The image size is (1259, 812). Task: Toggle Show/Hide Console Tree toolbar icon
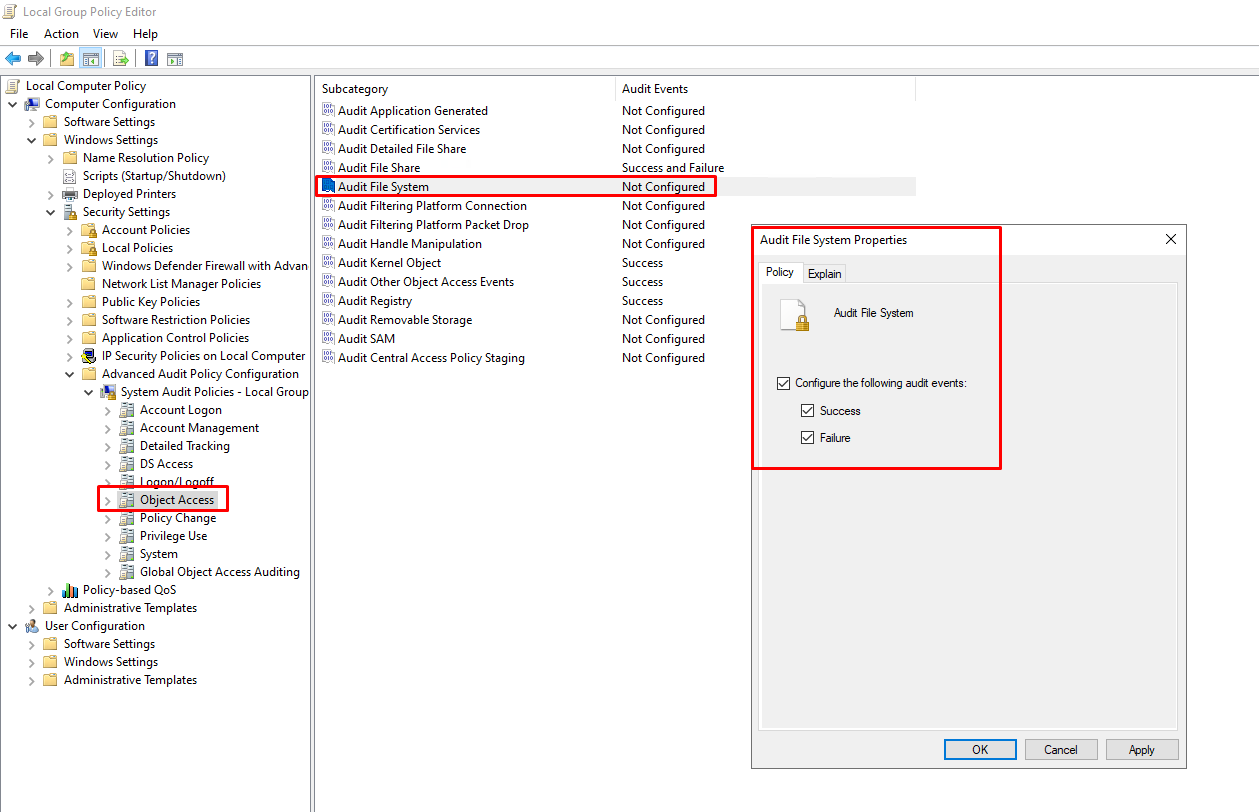point(90,58)
